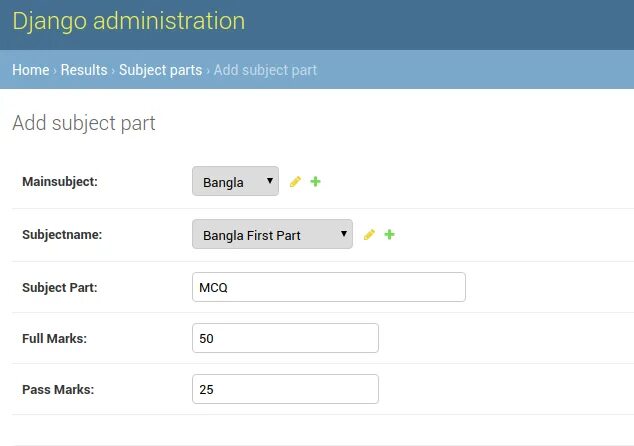Image resolution: width=634 pixels, height=446 pixels.
Task: Open the Mainsubject dropdown showing Bangla
Action: (x=235, y=181)
